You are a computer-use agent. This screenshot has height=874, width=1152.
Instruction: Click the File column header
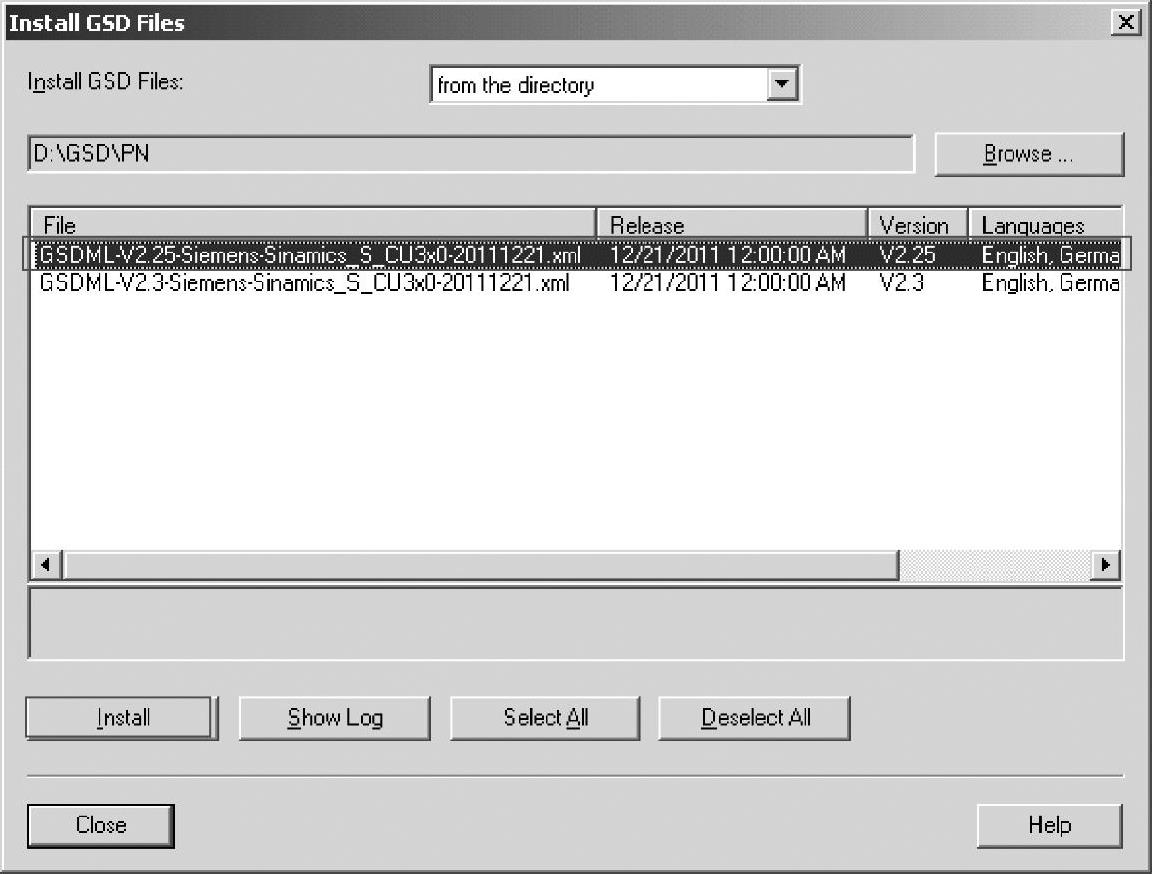pyautogui.click(x=313, y=224)
